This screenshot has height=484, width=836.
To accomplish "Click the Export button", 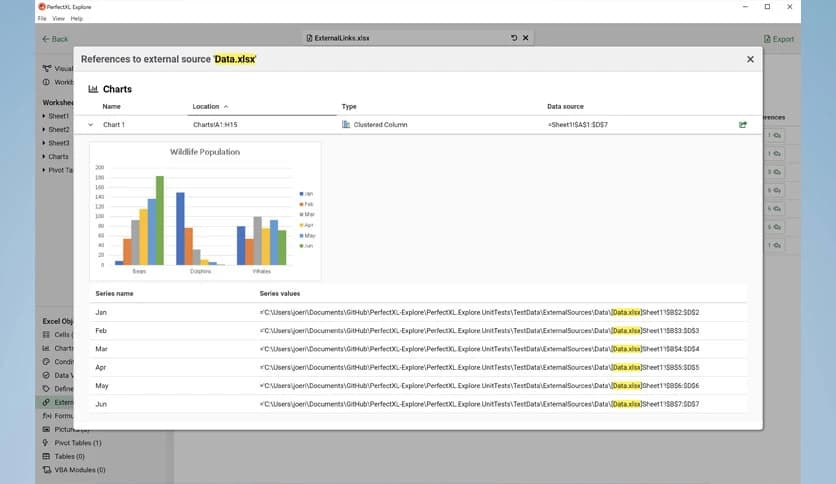I will [777, 39].
